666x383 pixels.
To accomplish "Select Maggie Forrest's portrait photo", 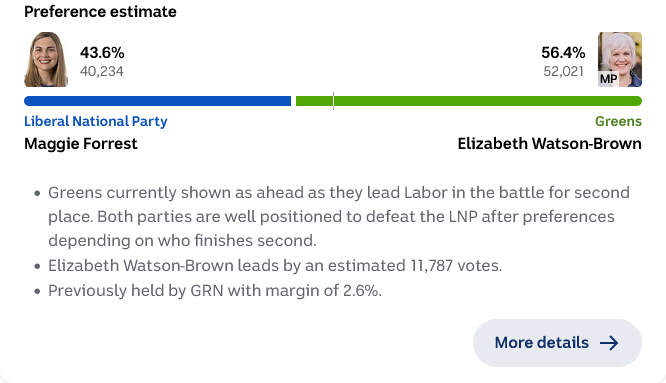I will coord(46,59).
